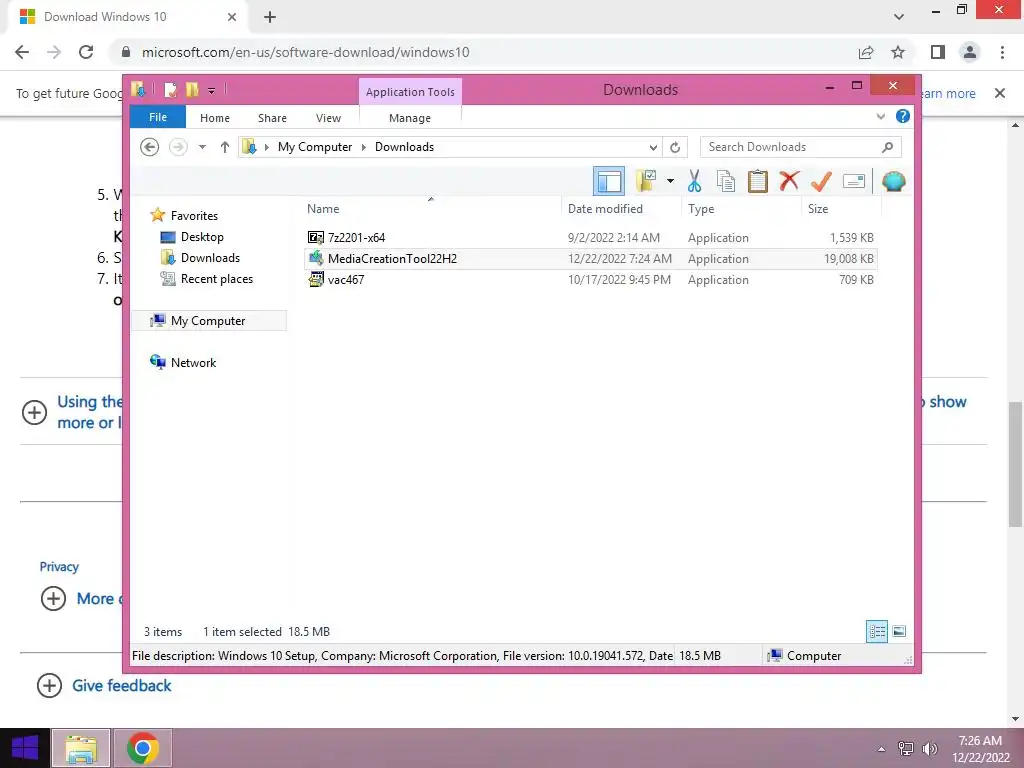Click the My Computer breadcrumb segment
Screen dimensions: 1024x768
[315, 147]
